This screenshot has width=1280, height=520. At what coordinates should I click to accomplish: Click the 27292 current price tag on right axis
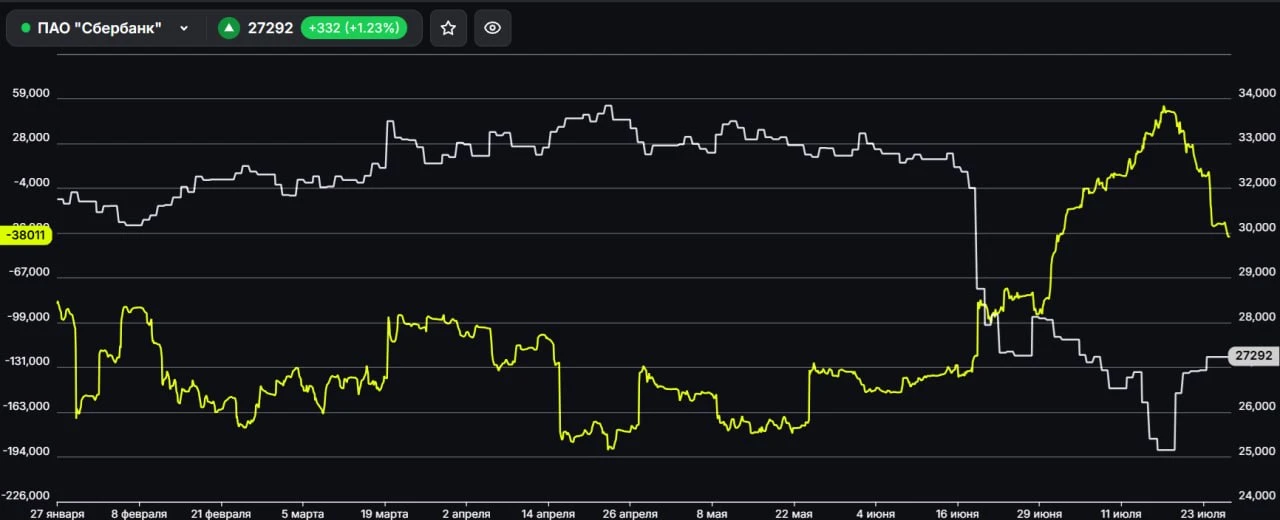(1254, 356)
